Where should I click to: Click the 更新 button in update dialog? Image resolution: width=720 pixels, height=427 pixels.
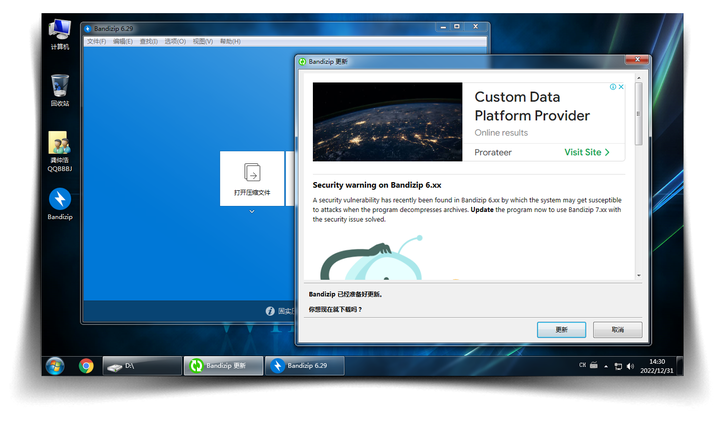(561, 330)
